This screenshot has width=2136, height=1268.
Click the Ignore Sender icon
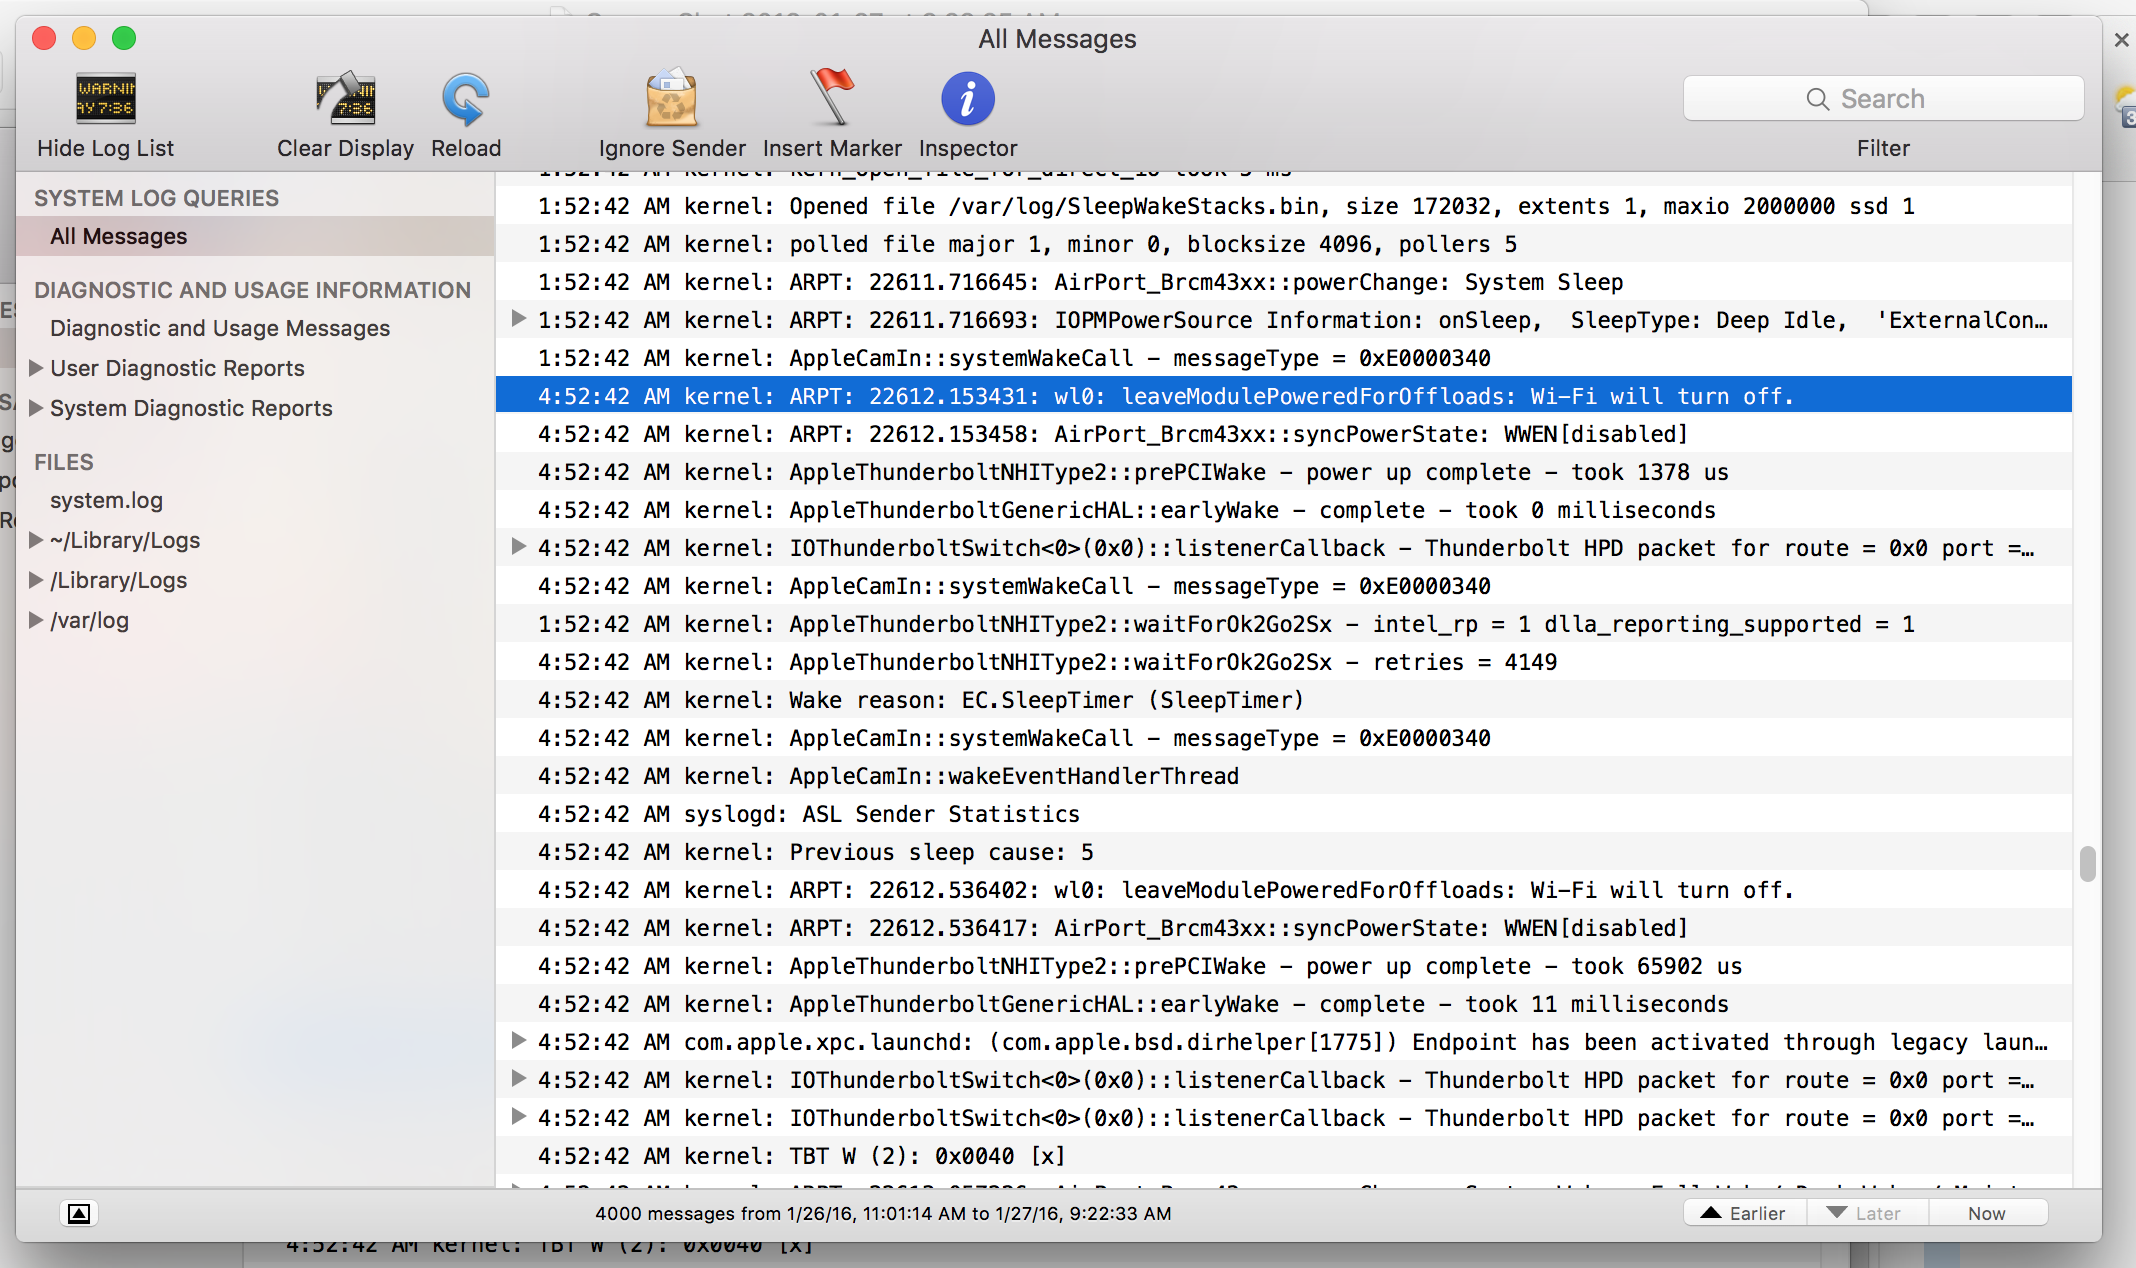point(671,99)
